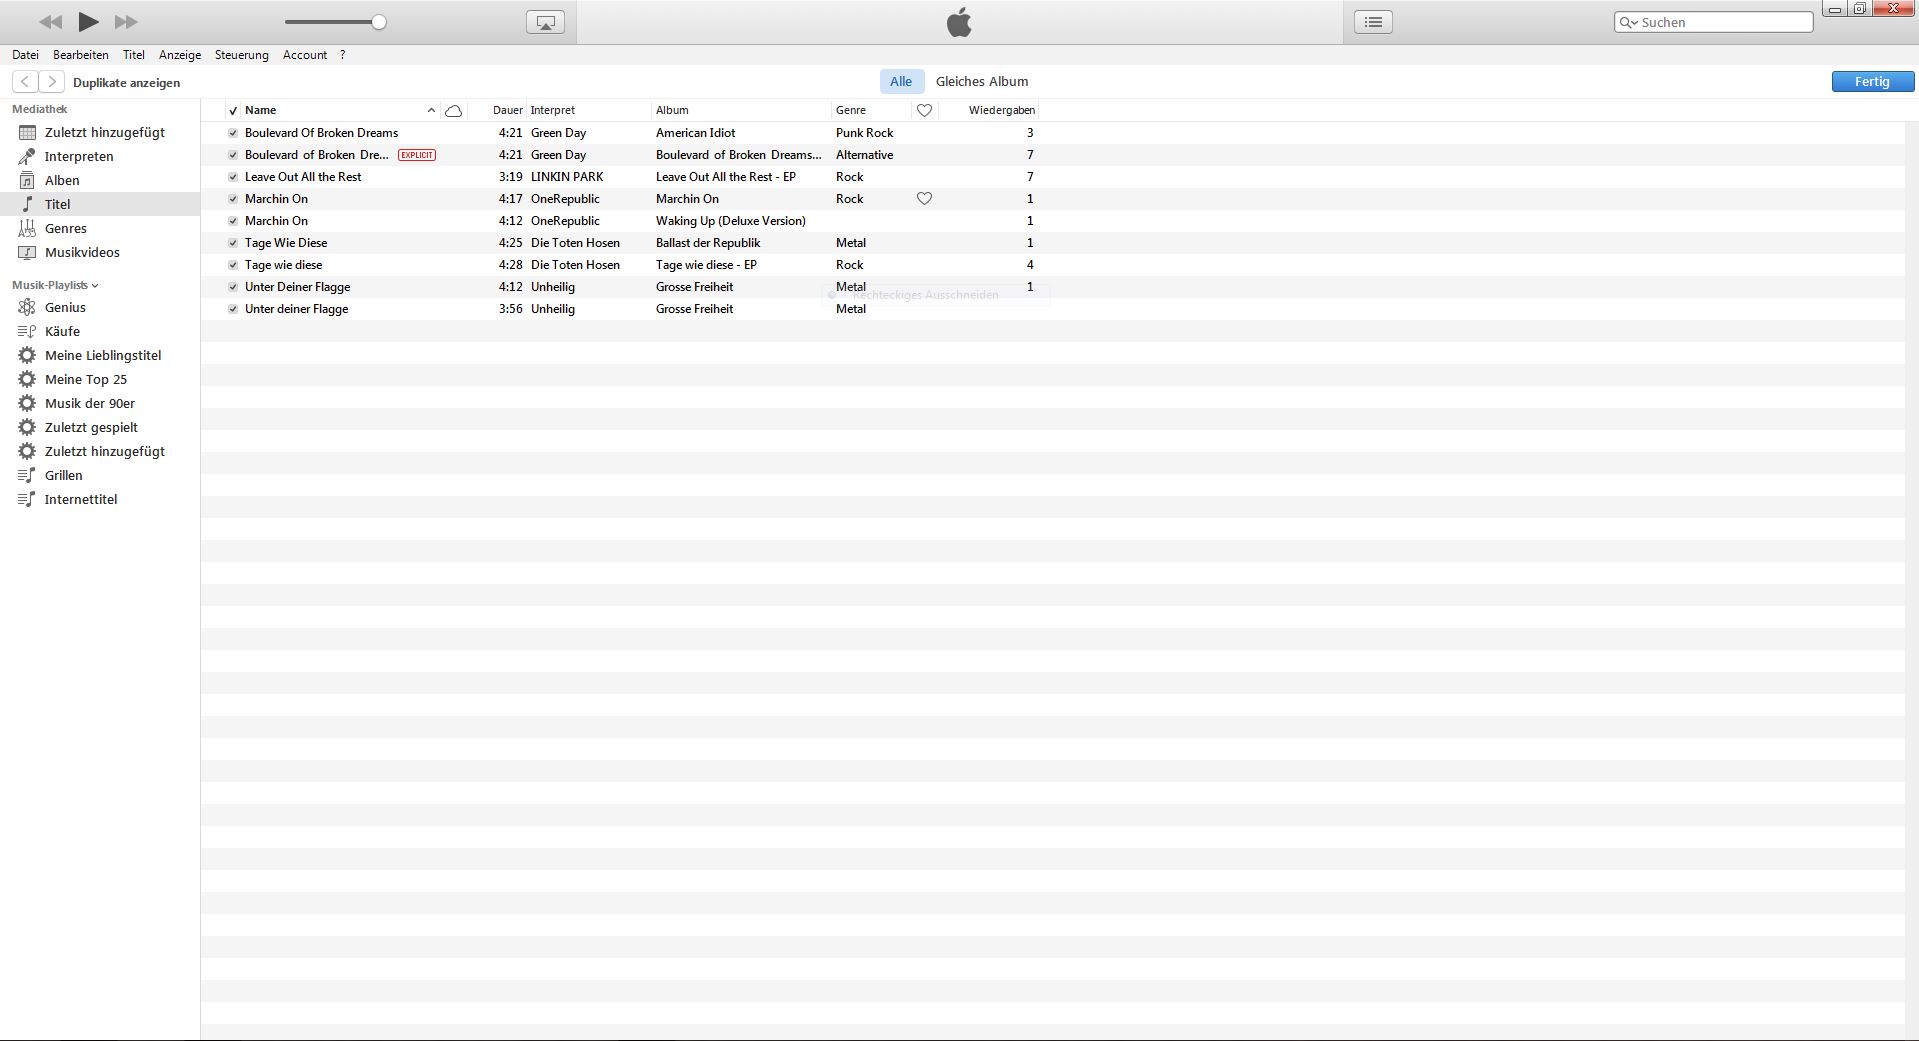
Task: Open the Bearbeiten menu
Action: 81,55
